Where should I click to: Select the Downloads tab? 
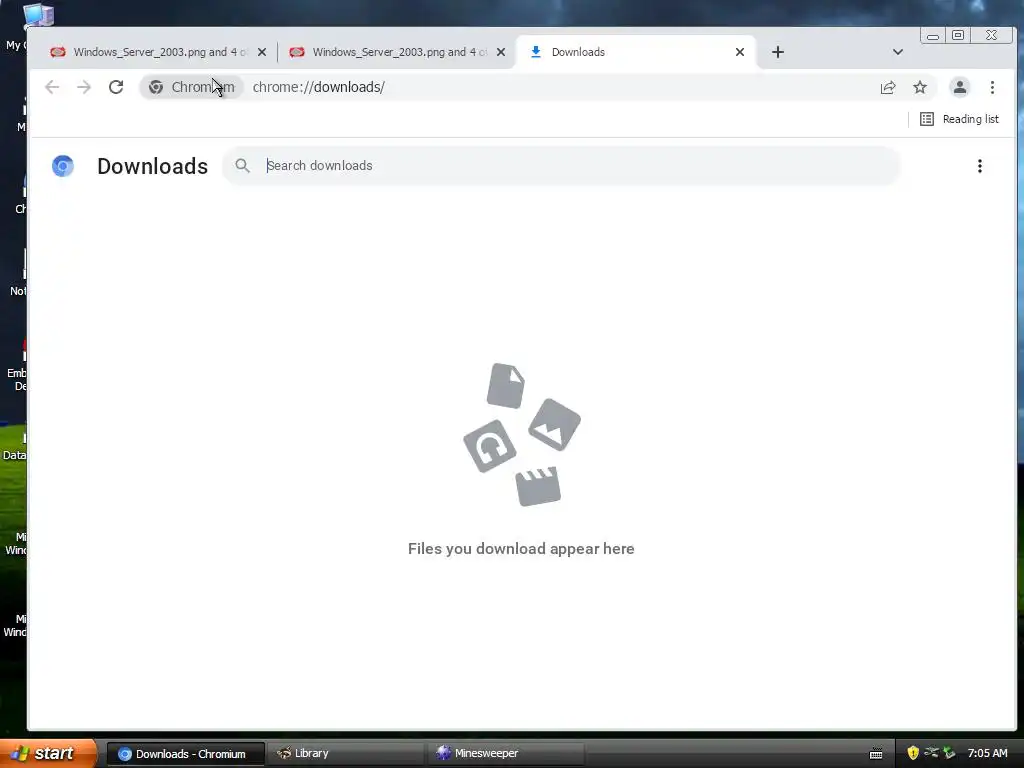(x=635, y=52)
